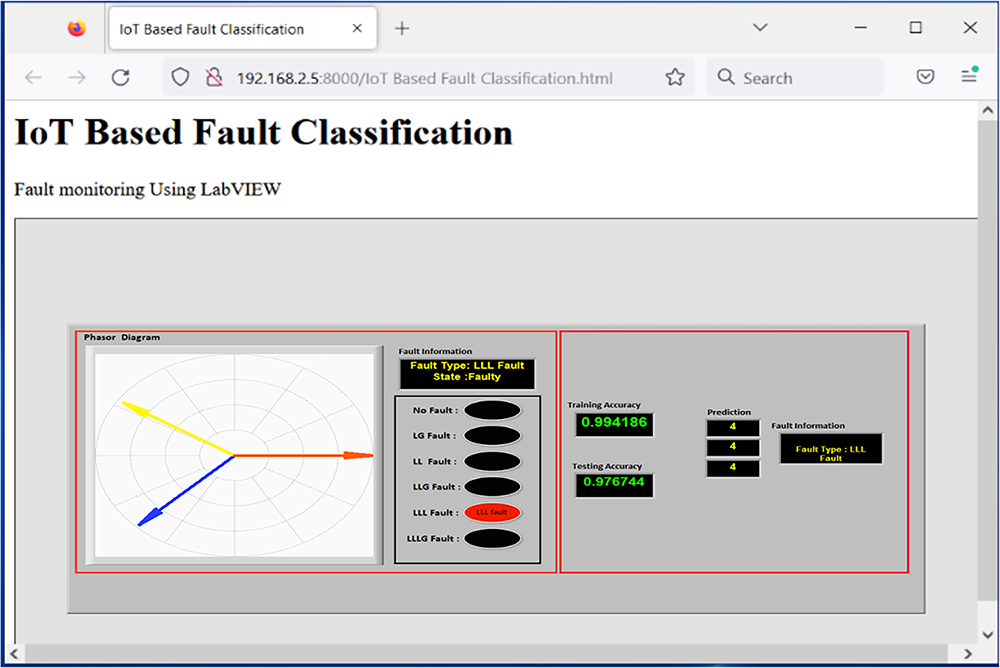Click the forward navigation arrow

(x=77, y=78)
